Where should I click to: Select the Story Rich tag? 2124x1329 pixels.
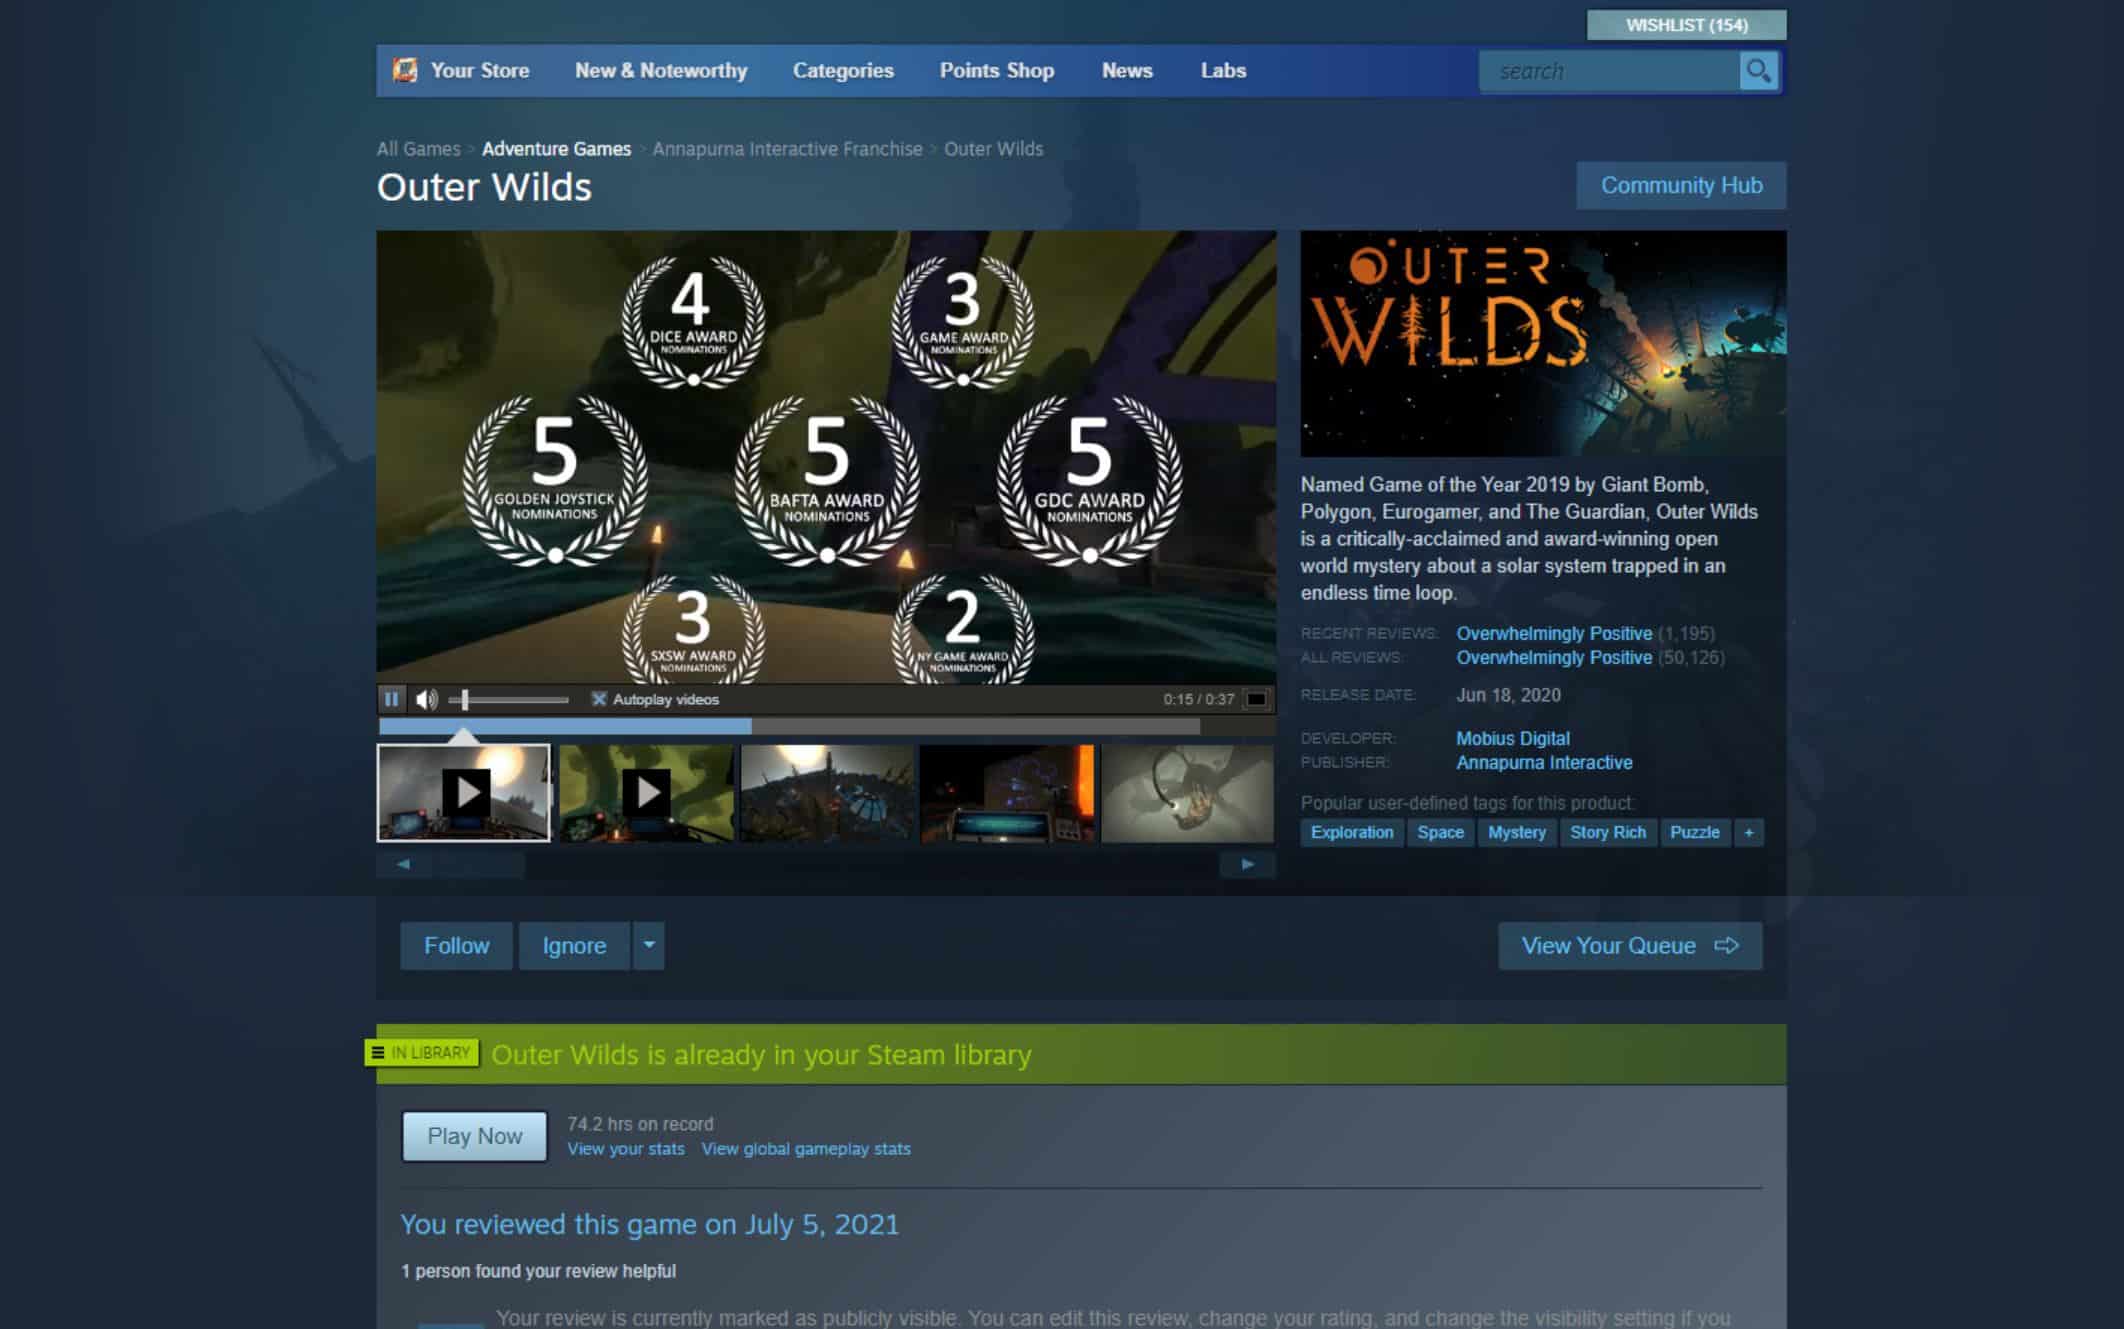[x=1607, y=832]
